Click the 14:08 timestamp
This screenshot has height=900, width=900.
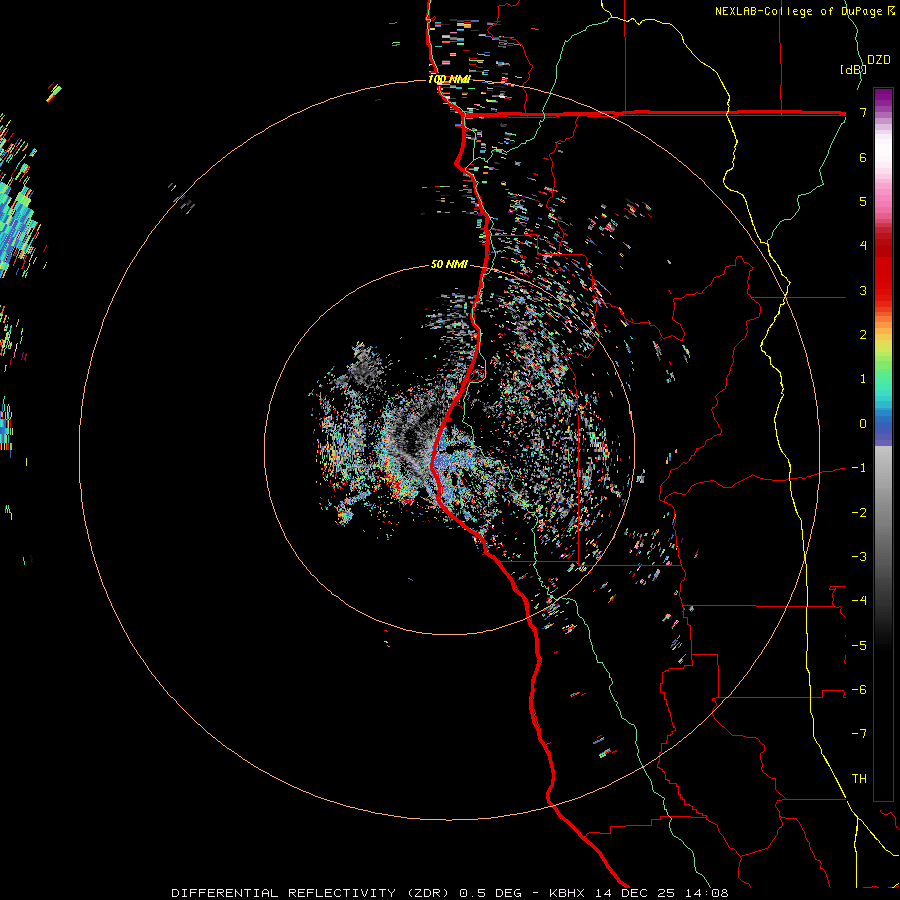(705, 893)
